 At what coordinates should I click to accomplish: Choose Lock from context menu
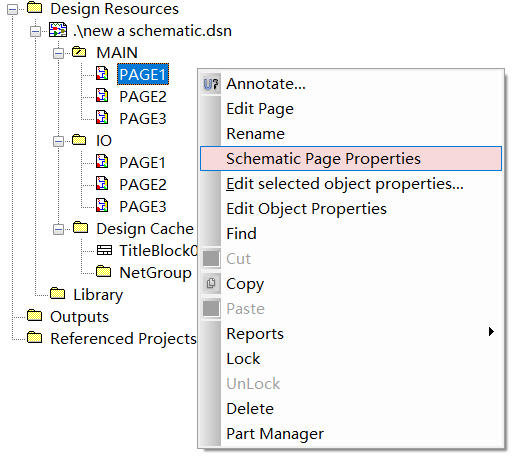pyautogui.click(x=243, y=359)
